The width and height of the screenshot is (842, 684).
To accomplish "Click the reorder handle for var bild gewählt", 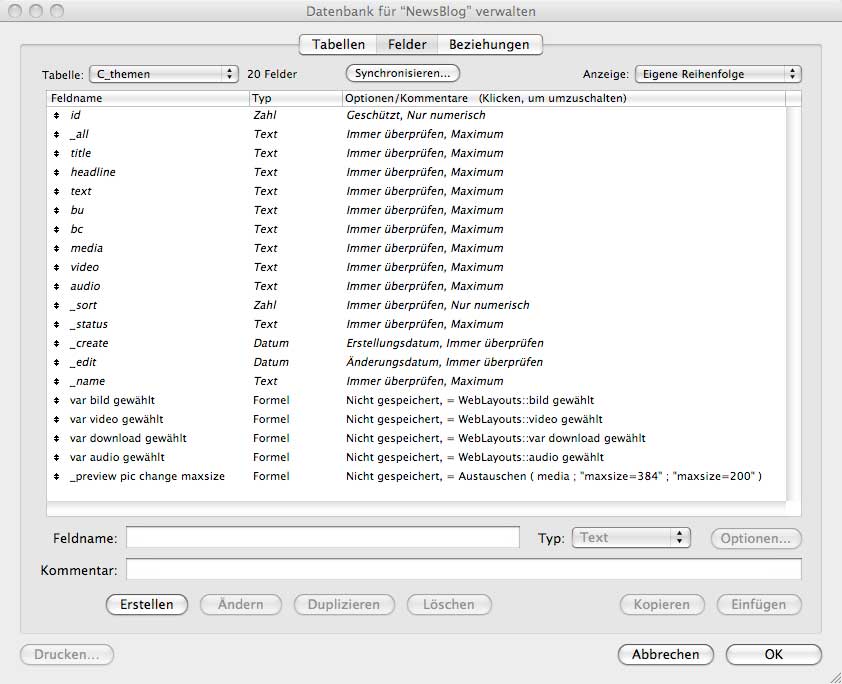I will 57,401.
